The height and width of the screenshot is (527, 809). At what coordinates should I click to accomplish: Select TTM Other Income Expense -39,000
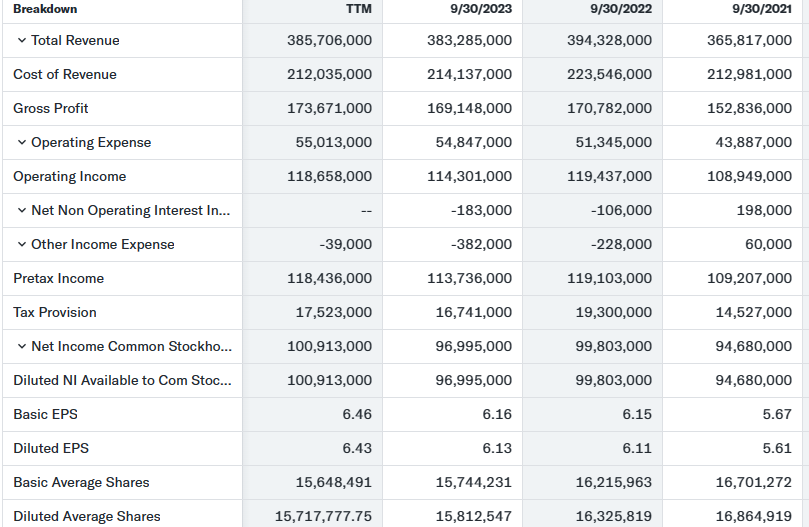pyautogui.click(x=346, y=245)
